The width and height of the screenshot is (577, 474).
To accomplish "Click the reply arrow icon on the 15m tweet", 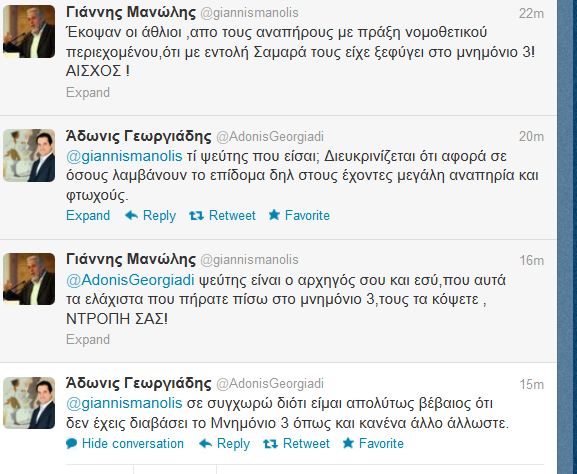I will point(205,444).
